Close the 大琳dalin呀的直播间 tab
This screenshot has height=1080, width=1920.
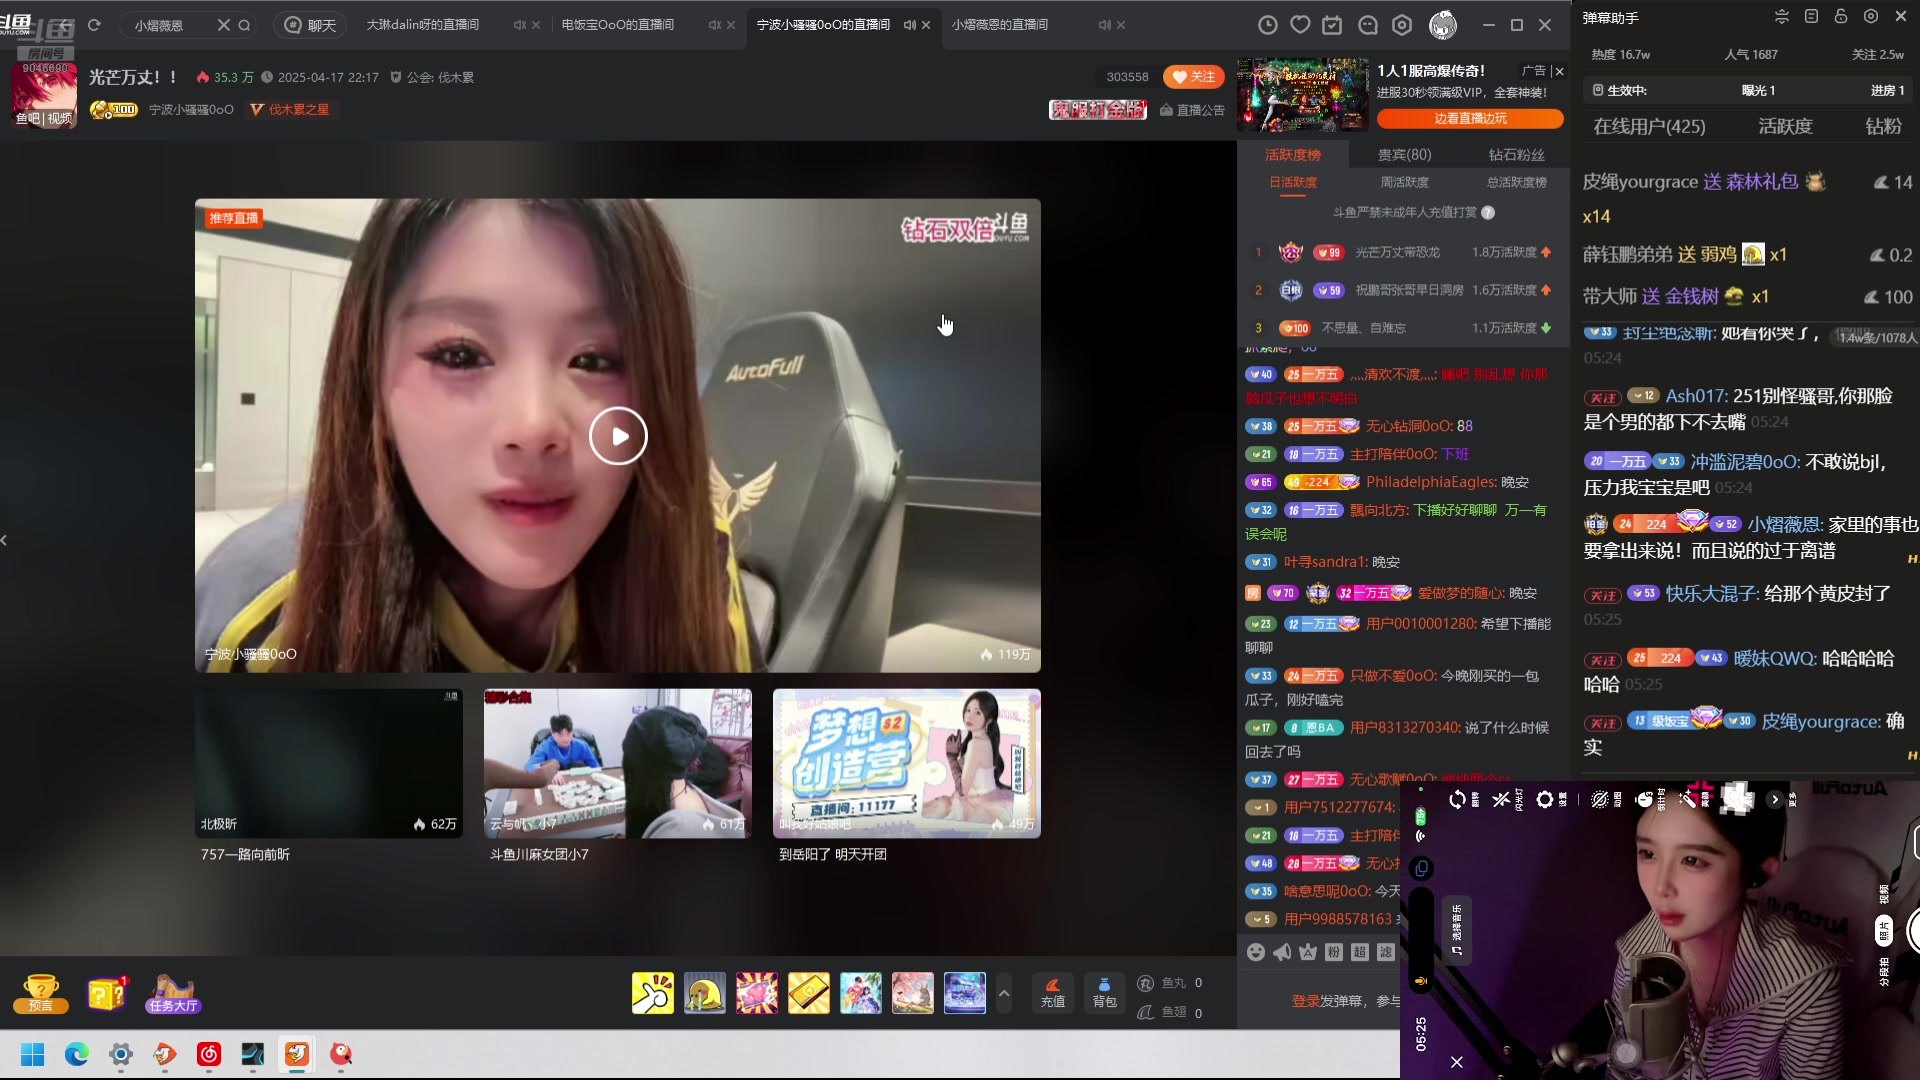(536, 25)
